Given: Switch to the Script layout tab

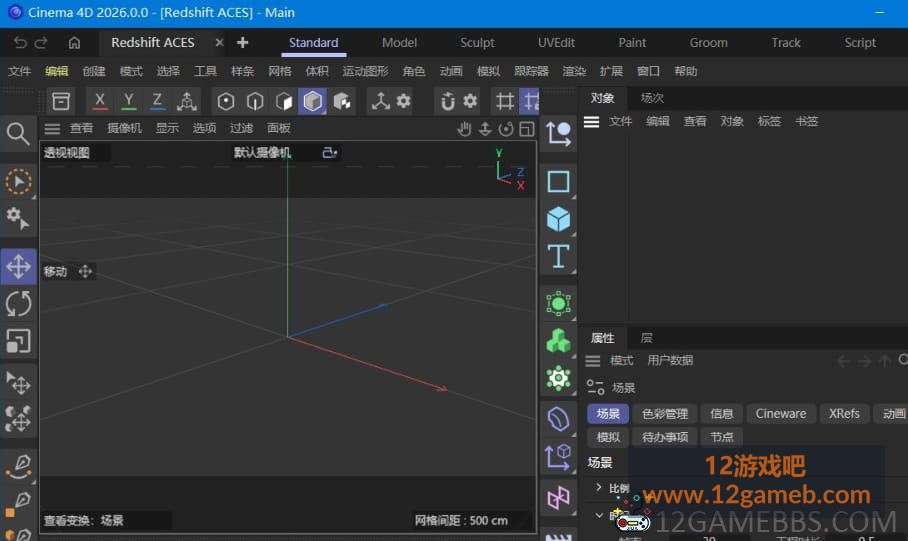Looking at the screenshot, I should click(860, 42).
